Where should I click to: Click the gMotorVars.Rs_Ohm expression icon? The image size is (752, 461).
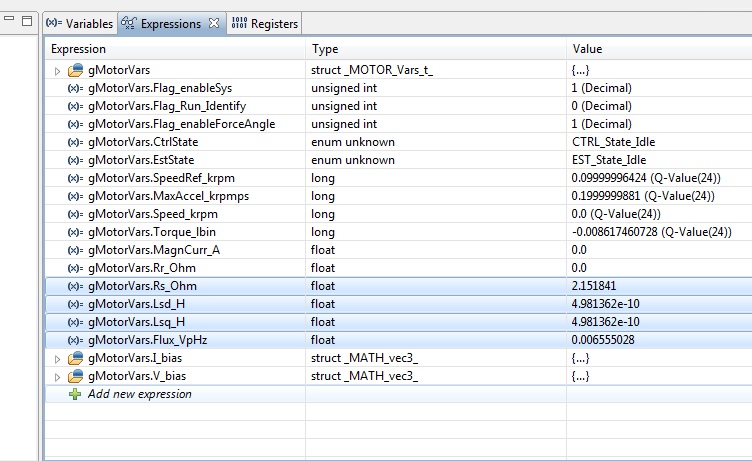click(75, 286)
